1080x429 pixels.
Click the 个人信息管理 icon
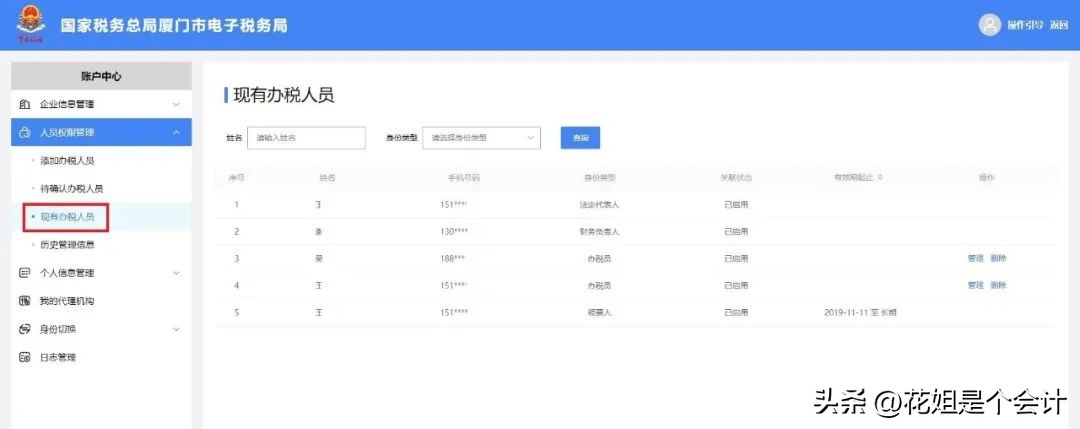pyautogui.click(x=25, y=273)
